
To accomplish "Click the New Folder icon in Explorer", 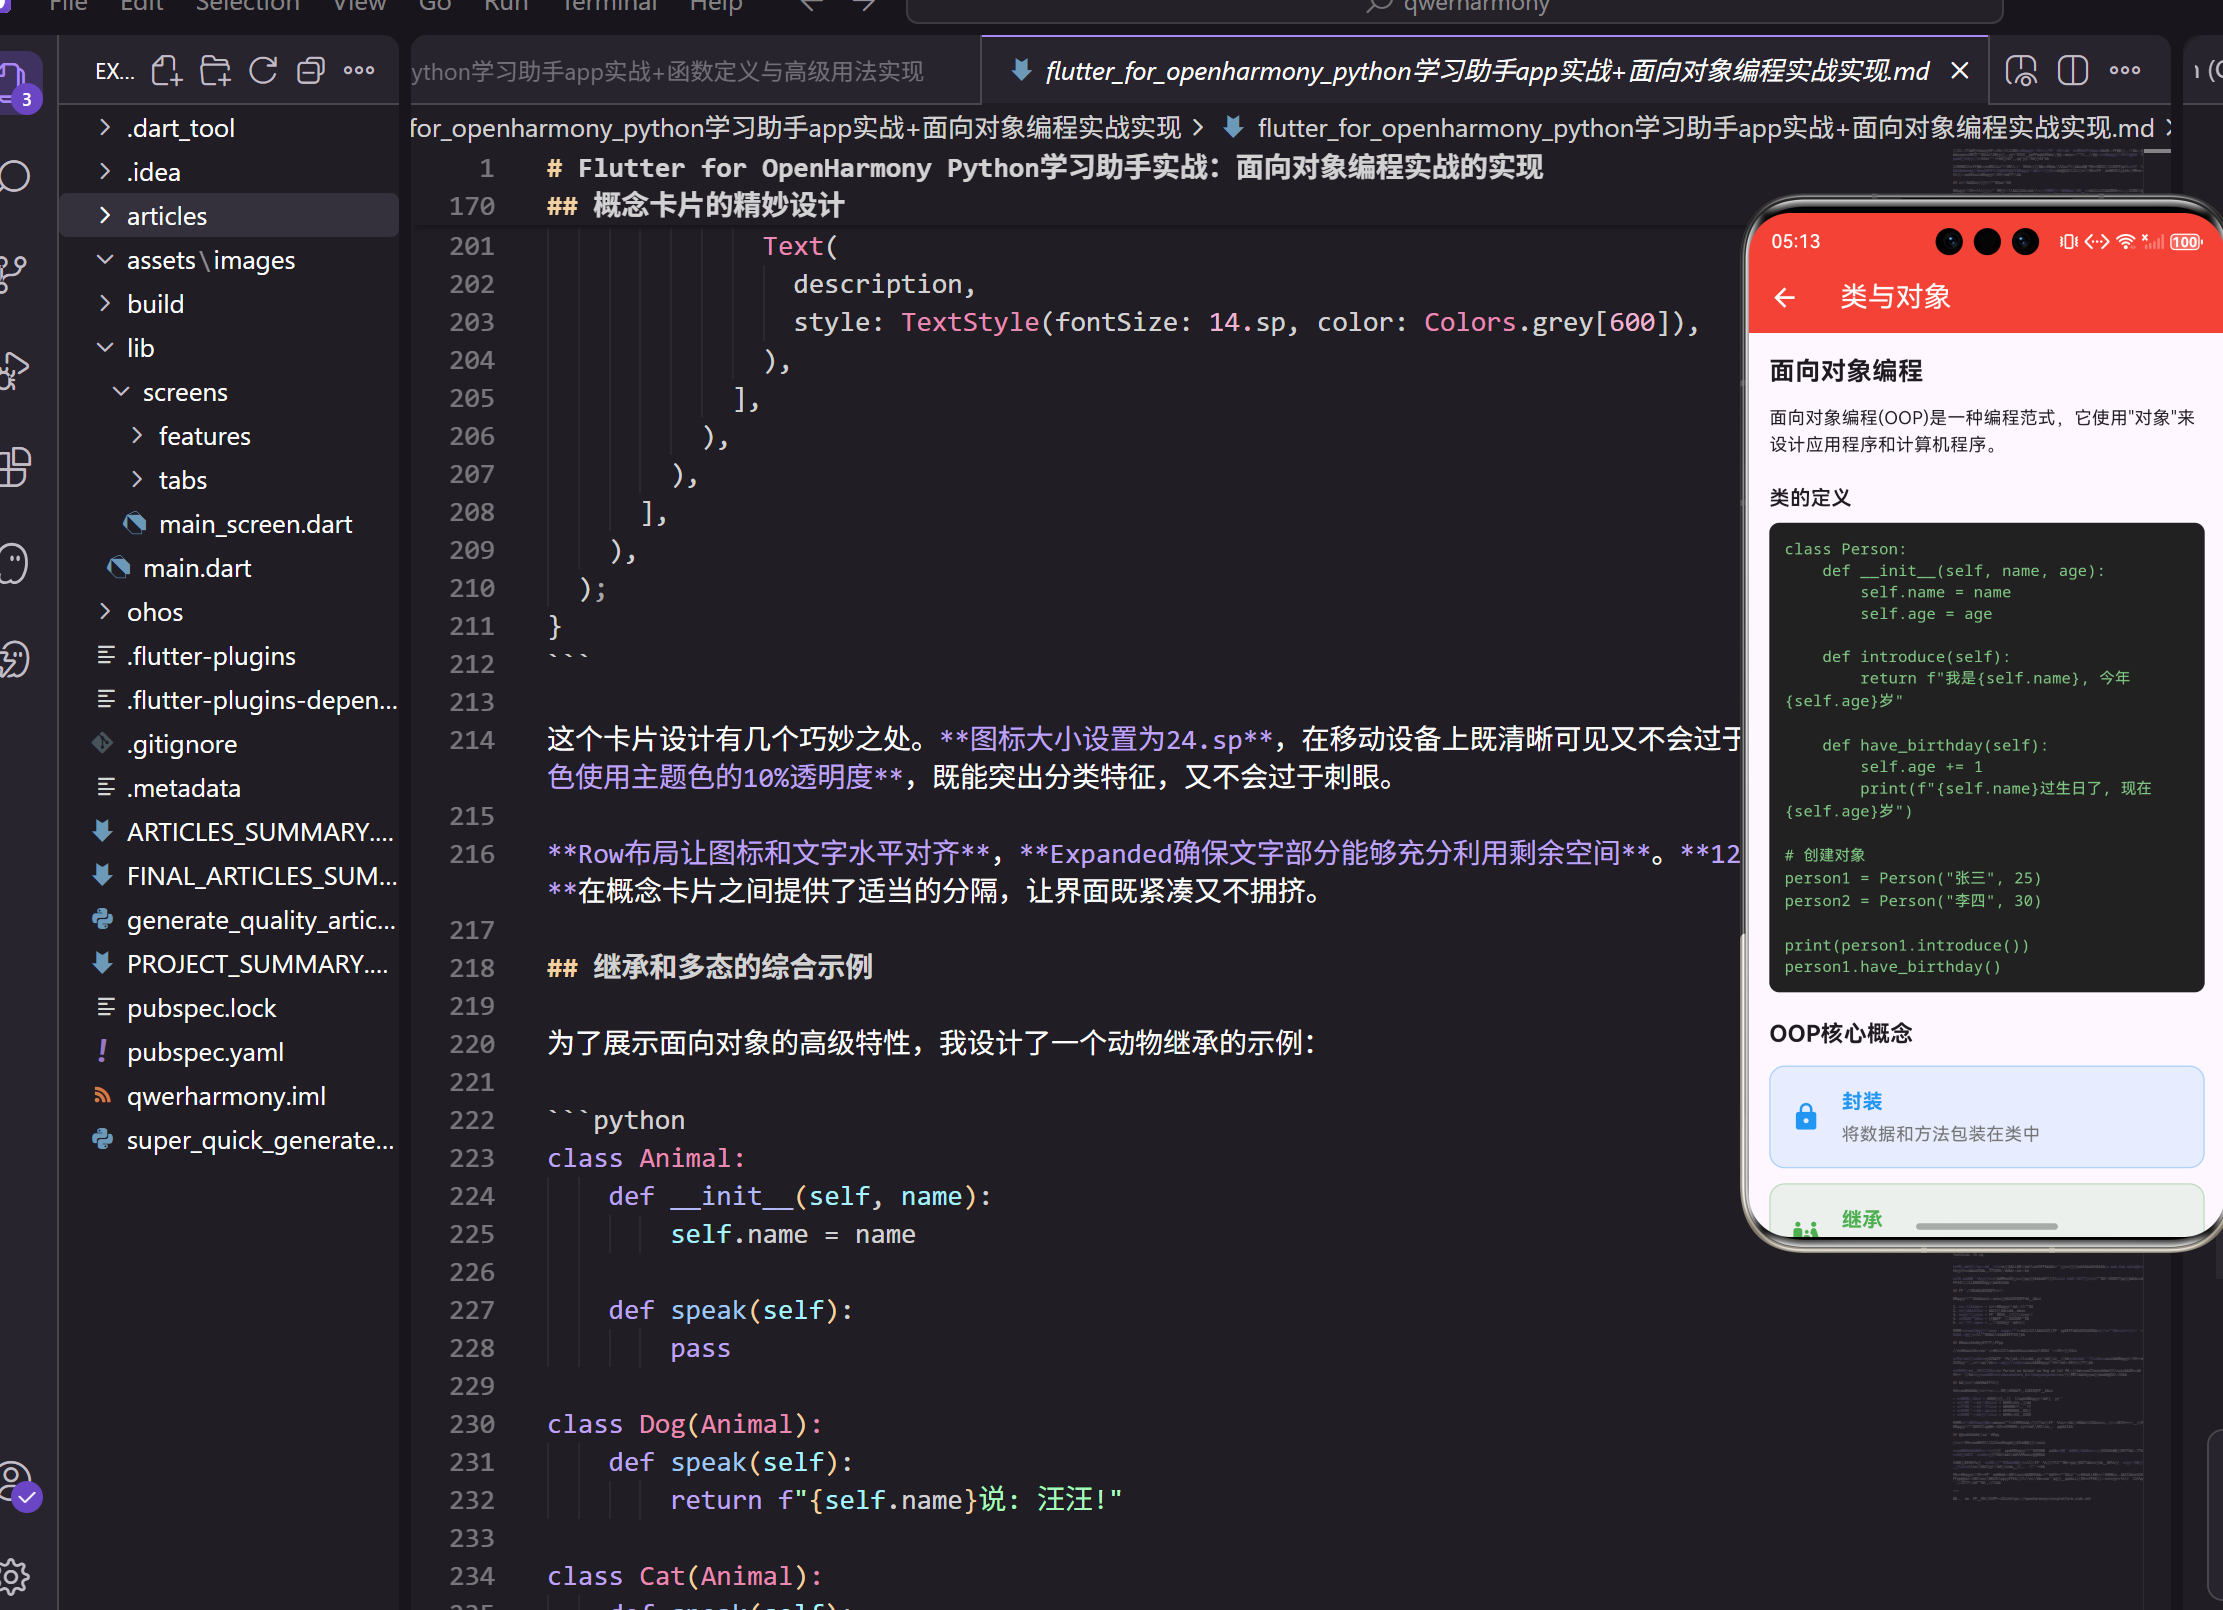I will [x=214, y=71].
